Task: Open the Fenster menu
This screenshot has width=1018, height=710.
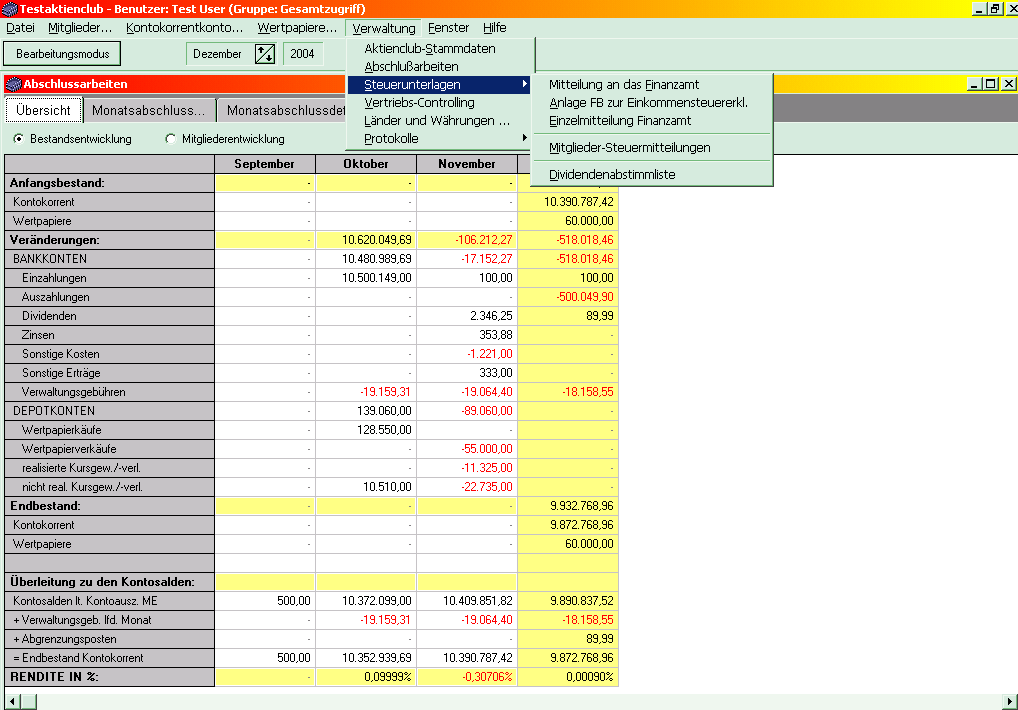Action: pos(449,28)
